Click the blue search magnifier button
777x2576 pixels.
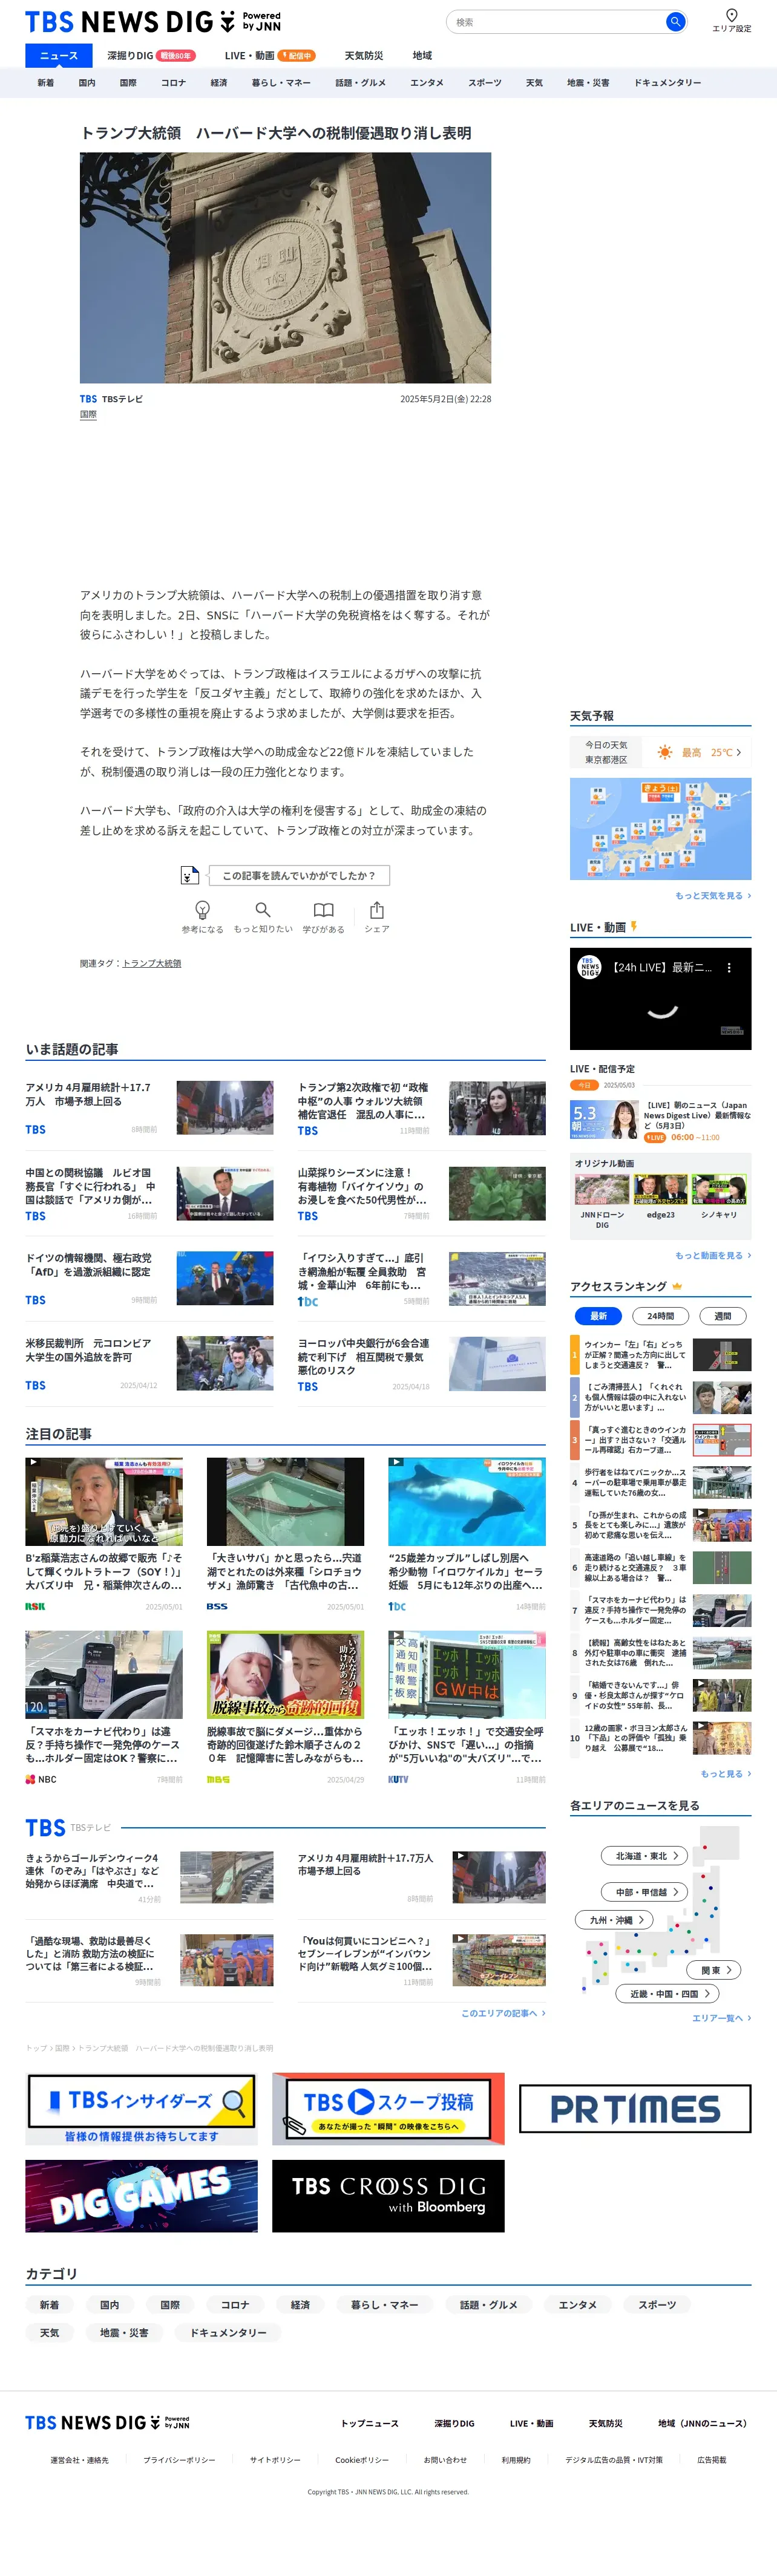[x=675, y=21]
